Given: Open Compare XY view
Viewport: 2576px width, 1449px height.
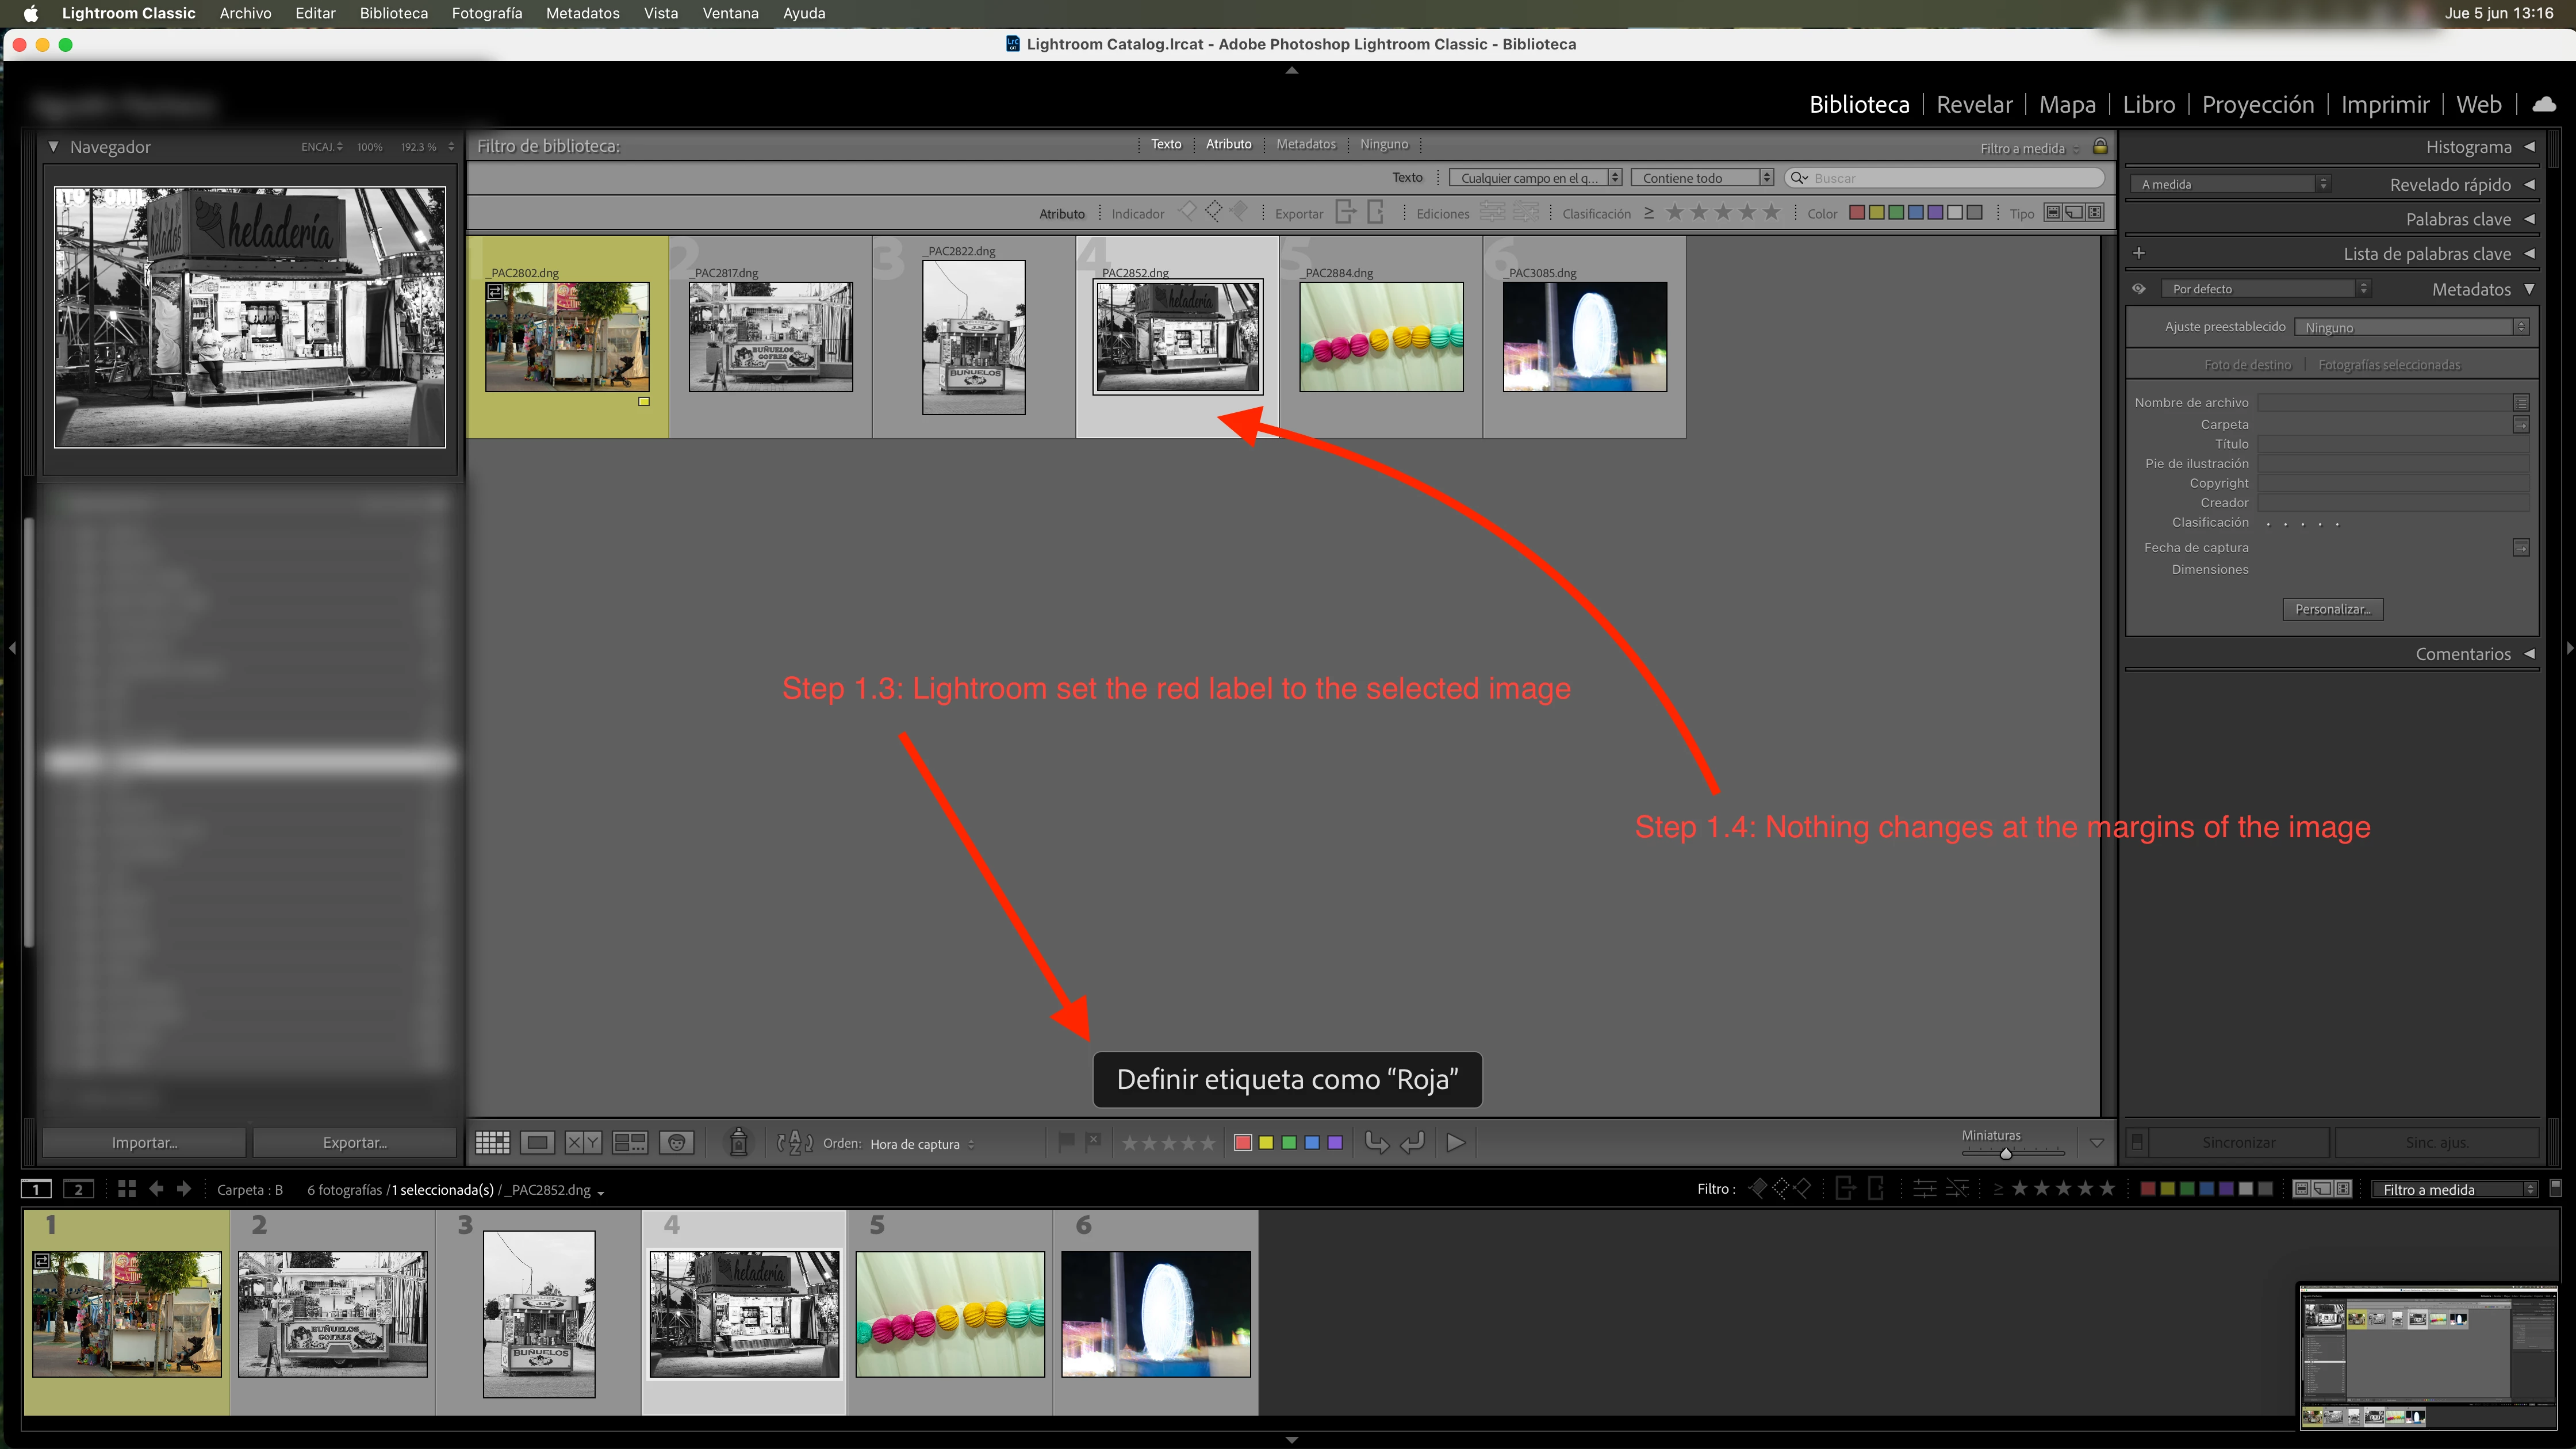Looking at the screenshot, I should click(x=583, y=1143).
